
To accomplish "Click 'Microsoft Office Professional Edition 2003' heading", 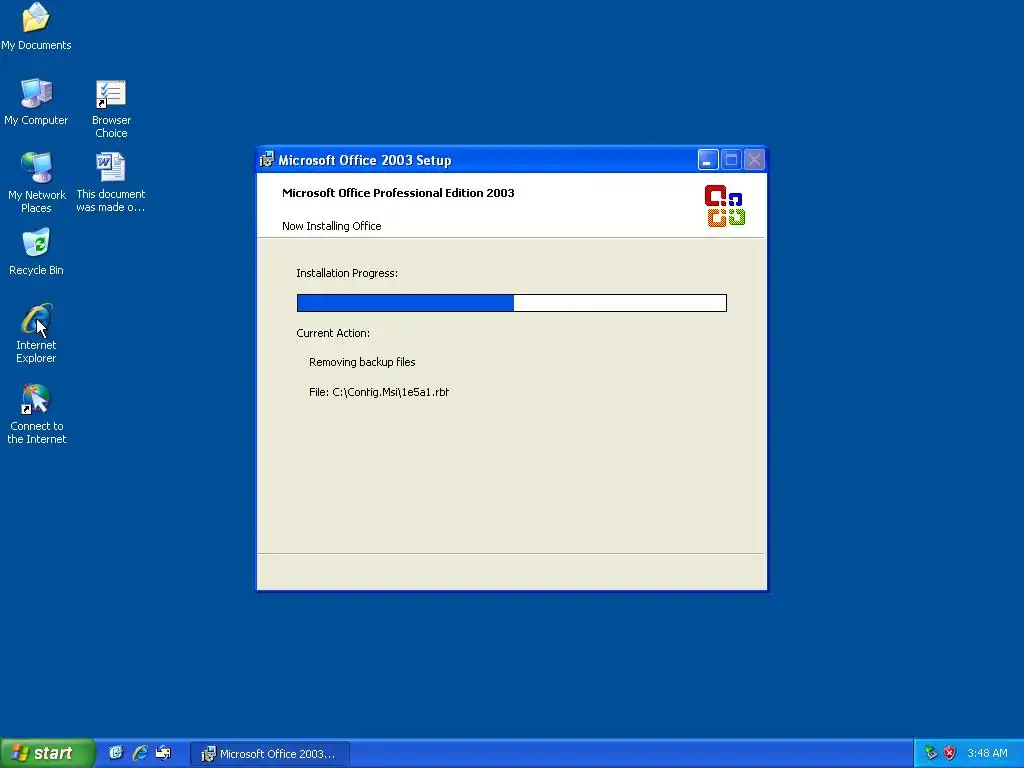I will [x=398, y=193].
